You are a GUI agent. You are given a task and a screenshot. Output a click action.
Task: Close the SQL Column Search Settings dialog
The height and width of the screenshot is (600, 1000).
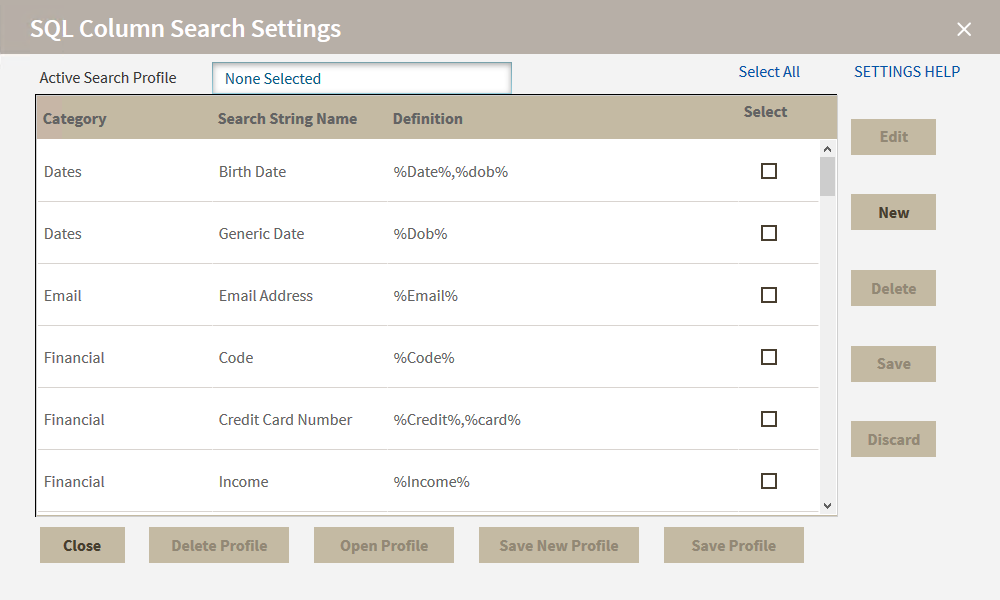(964, 29)
